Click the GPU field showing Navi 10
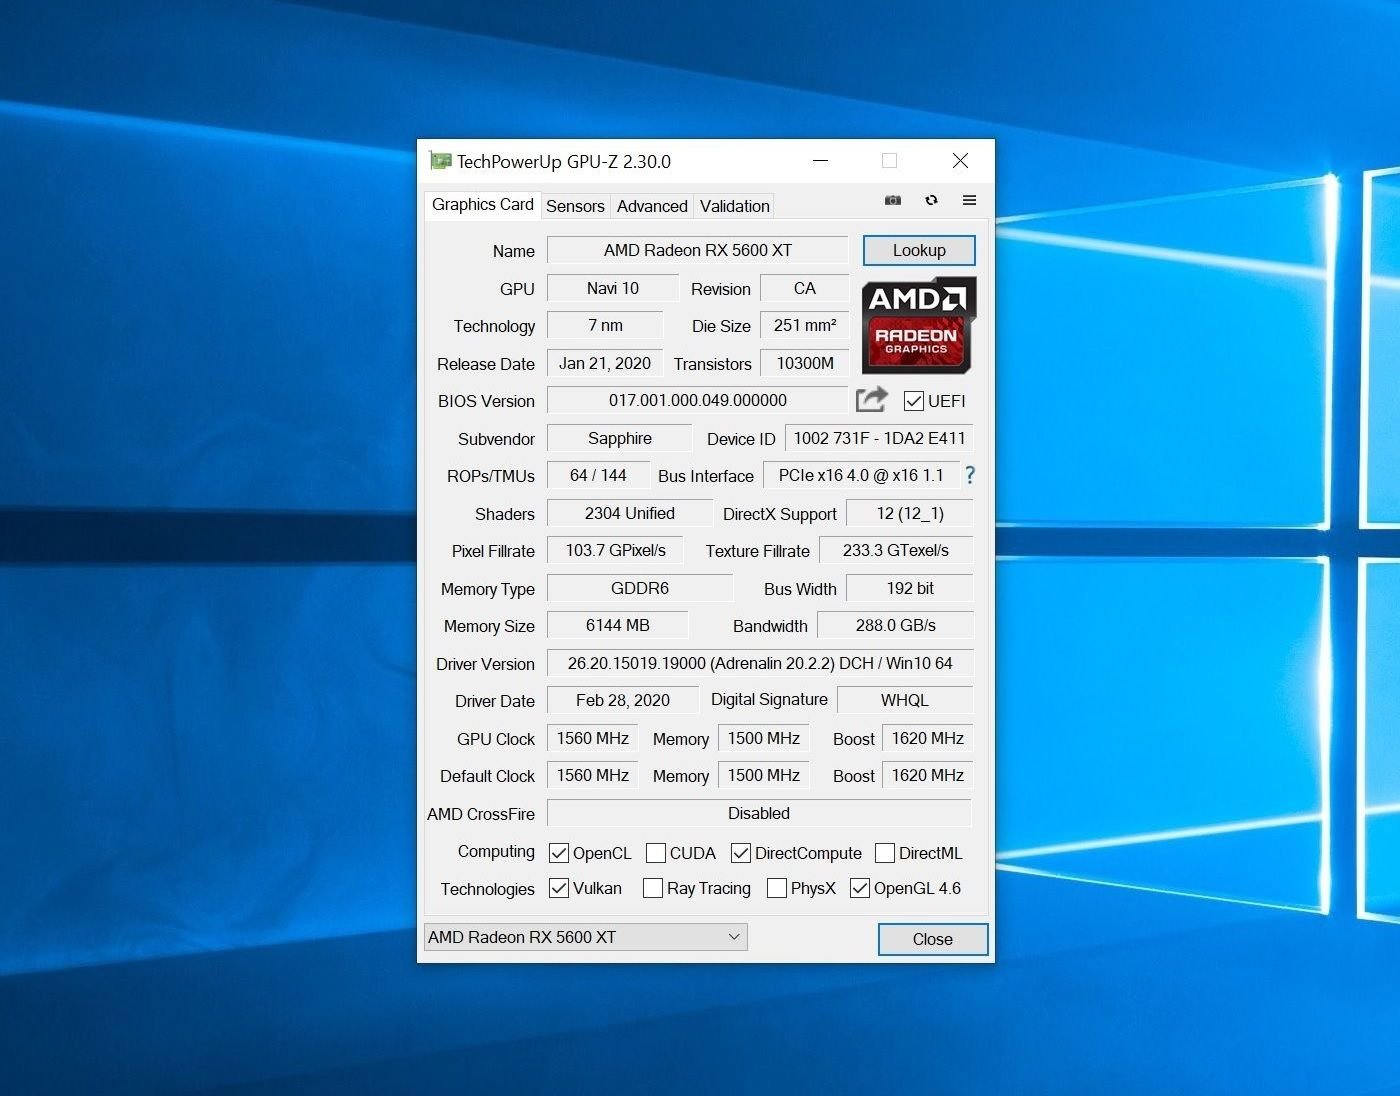Image resolution: width=1400 pixels, height=1096 pixels. point(613,288)
